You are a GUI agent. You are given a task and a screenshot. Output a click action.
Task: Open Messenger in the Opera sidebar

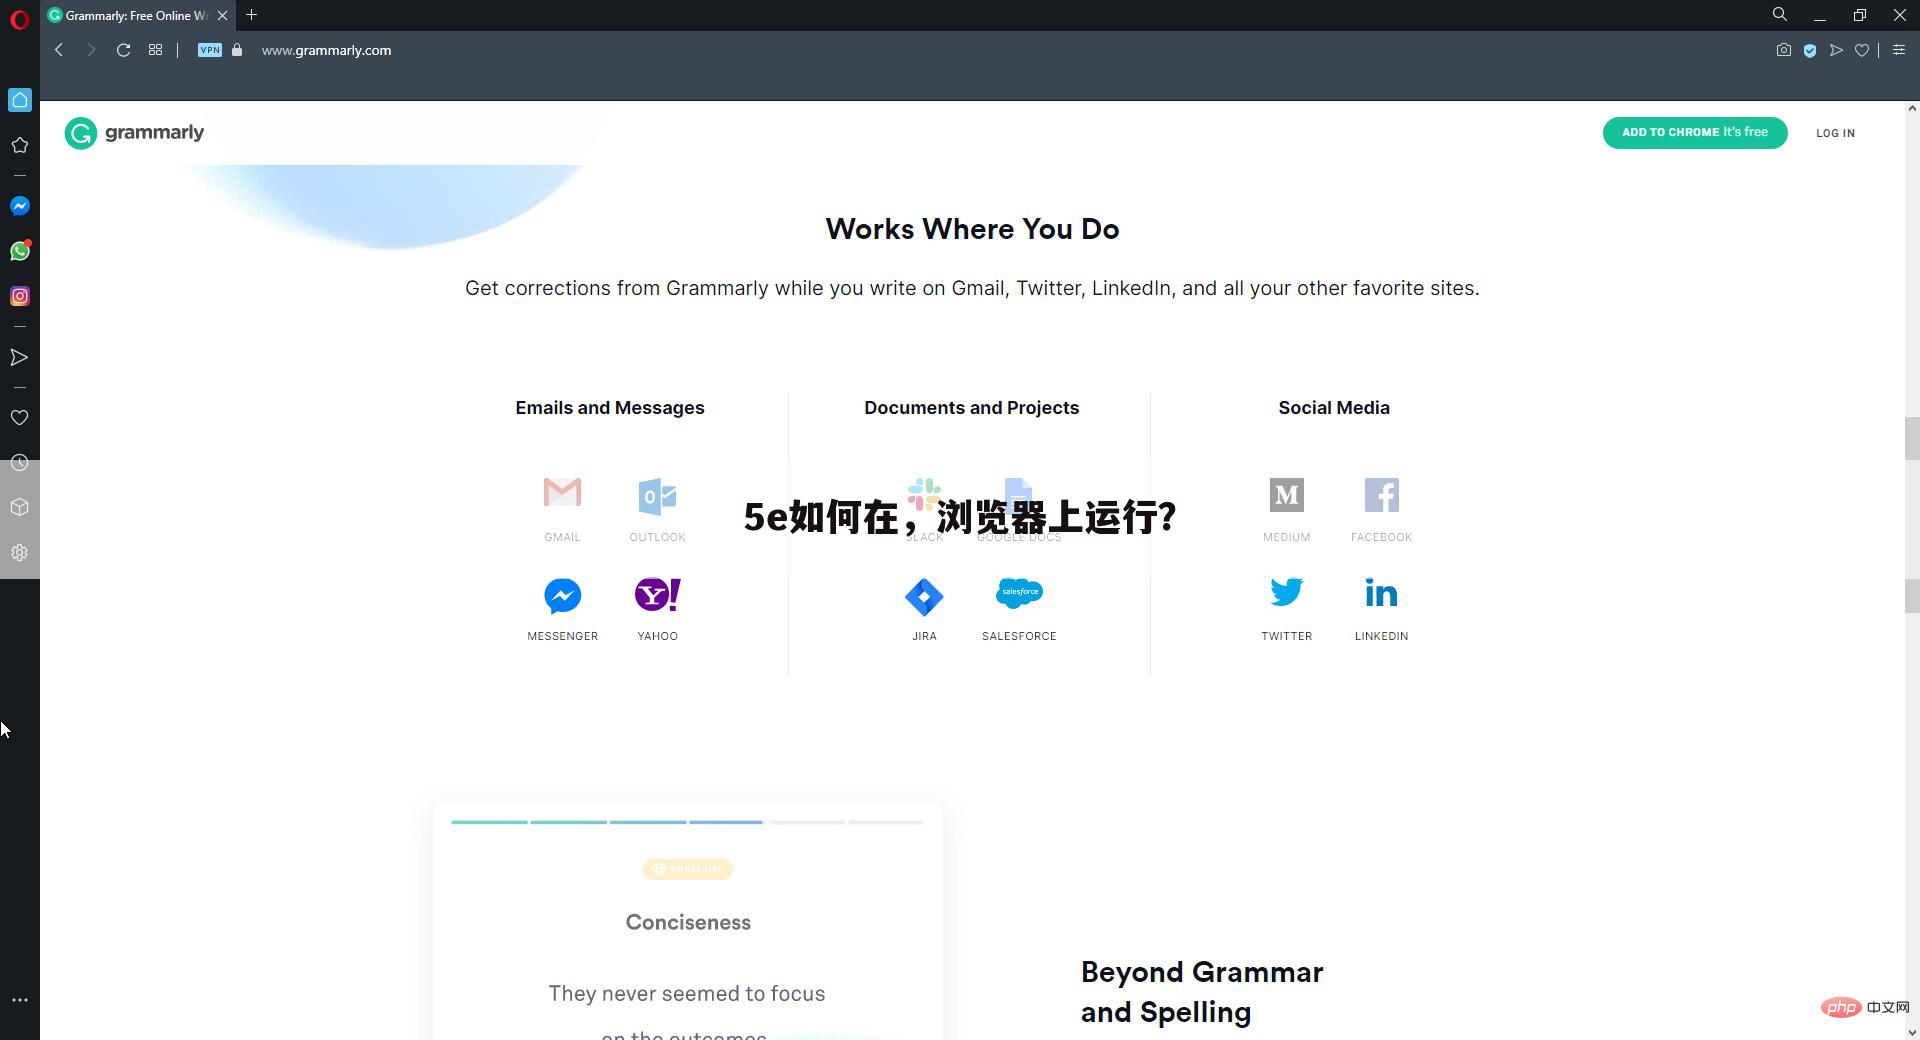[x=20, y=206]
